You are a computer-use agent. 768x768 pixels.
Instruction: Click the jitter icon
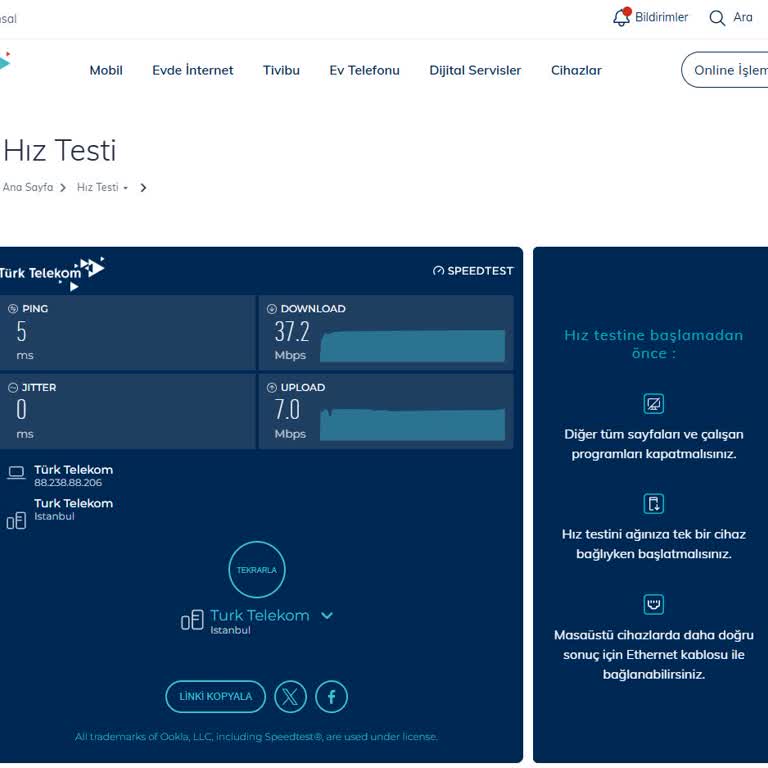13,387
